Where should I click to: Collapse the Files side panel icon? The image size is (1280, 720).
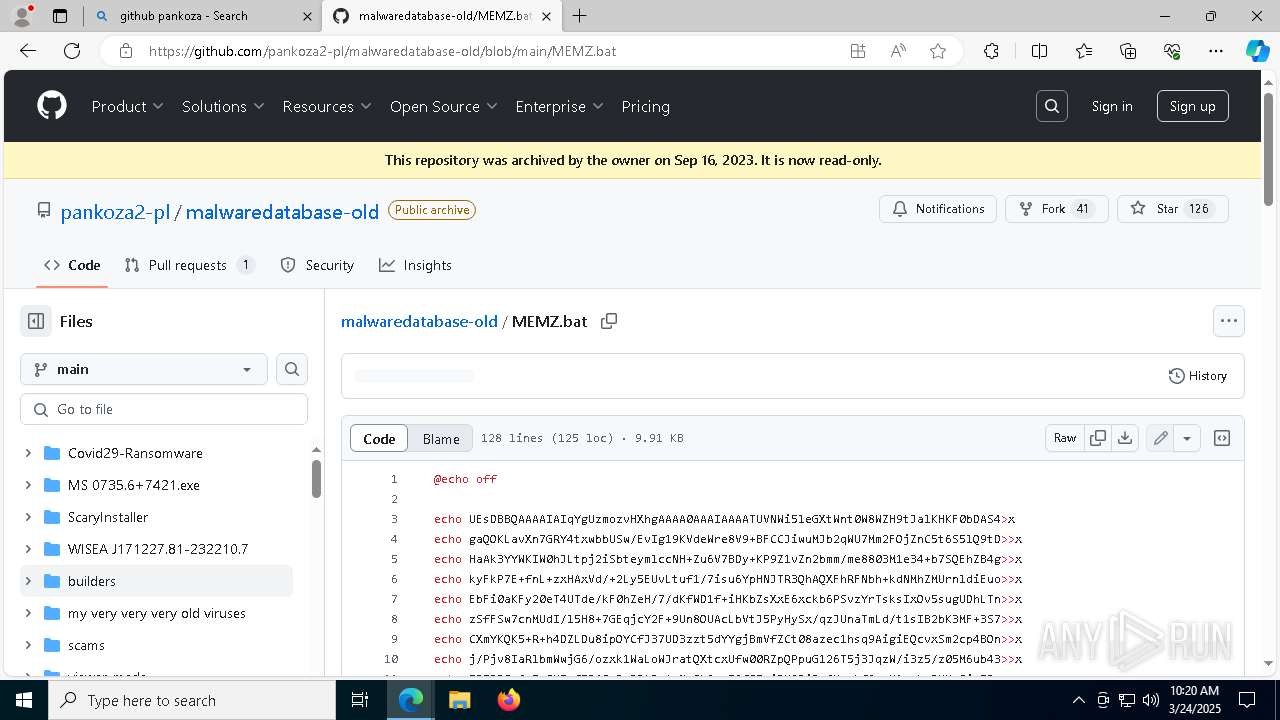pos(36,321)
